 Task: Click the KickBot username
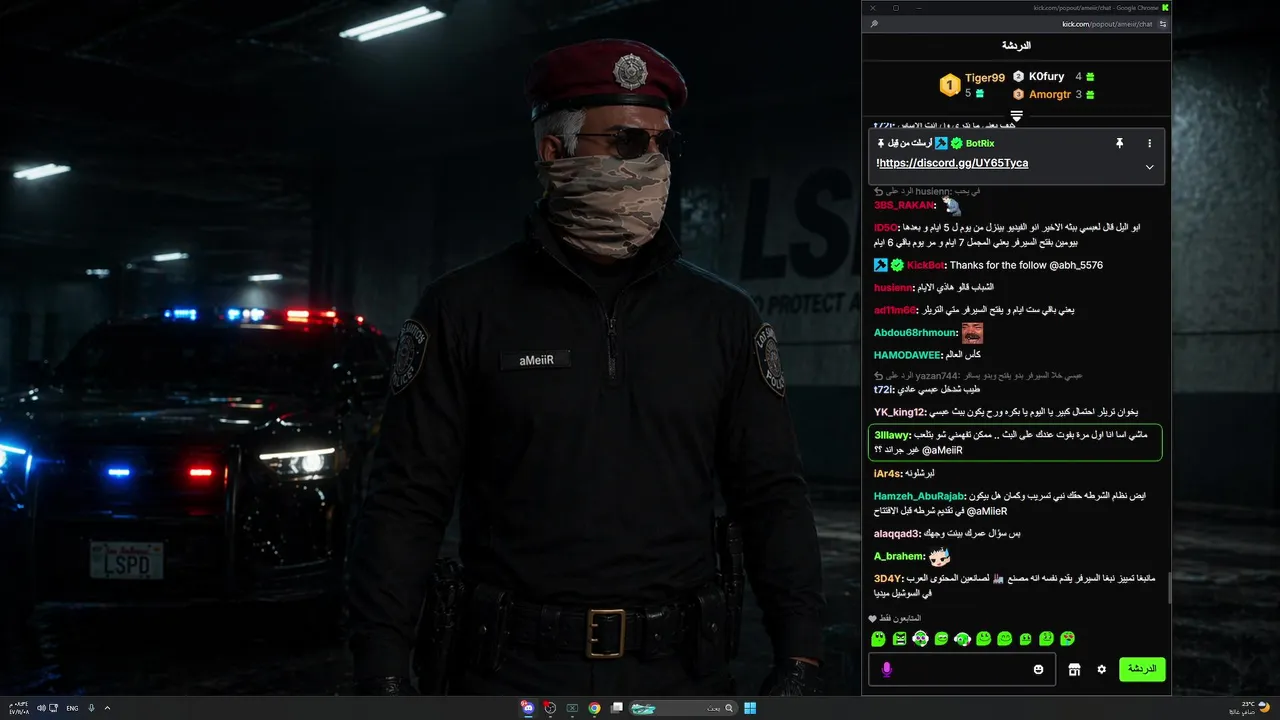pos(925,265)
